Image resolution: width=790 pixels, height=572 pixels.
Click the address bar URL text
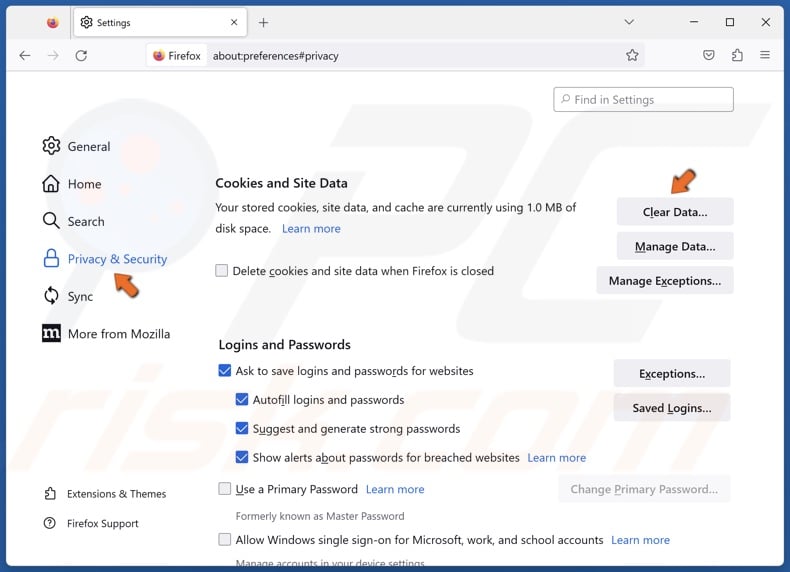click(x=276, y=56)
